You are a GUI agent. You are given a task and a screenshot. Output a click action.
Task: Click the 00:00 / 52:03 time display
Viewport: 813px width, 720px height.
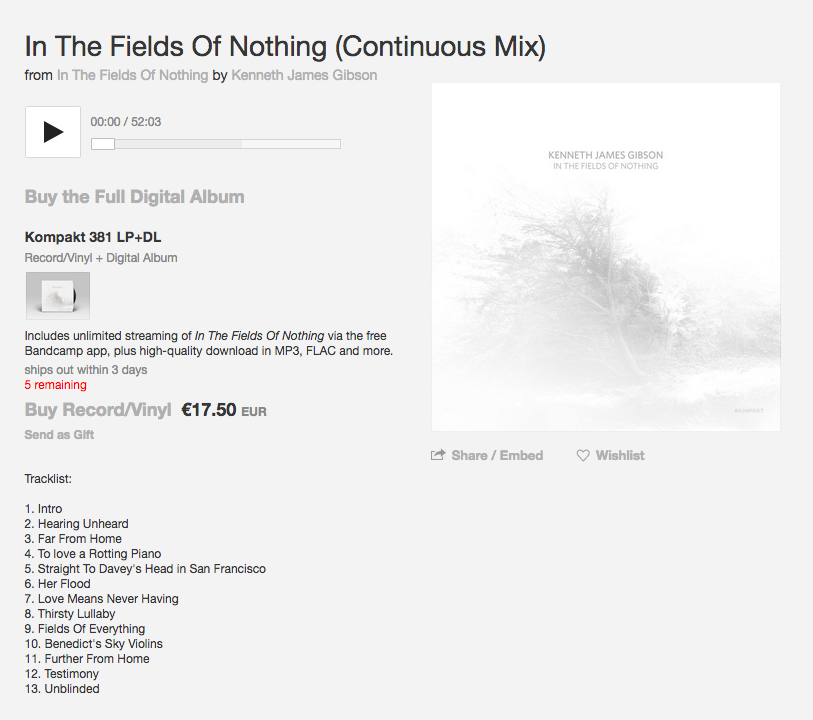125,122
